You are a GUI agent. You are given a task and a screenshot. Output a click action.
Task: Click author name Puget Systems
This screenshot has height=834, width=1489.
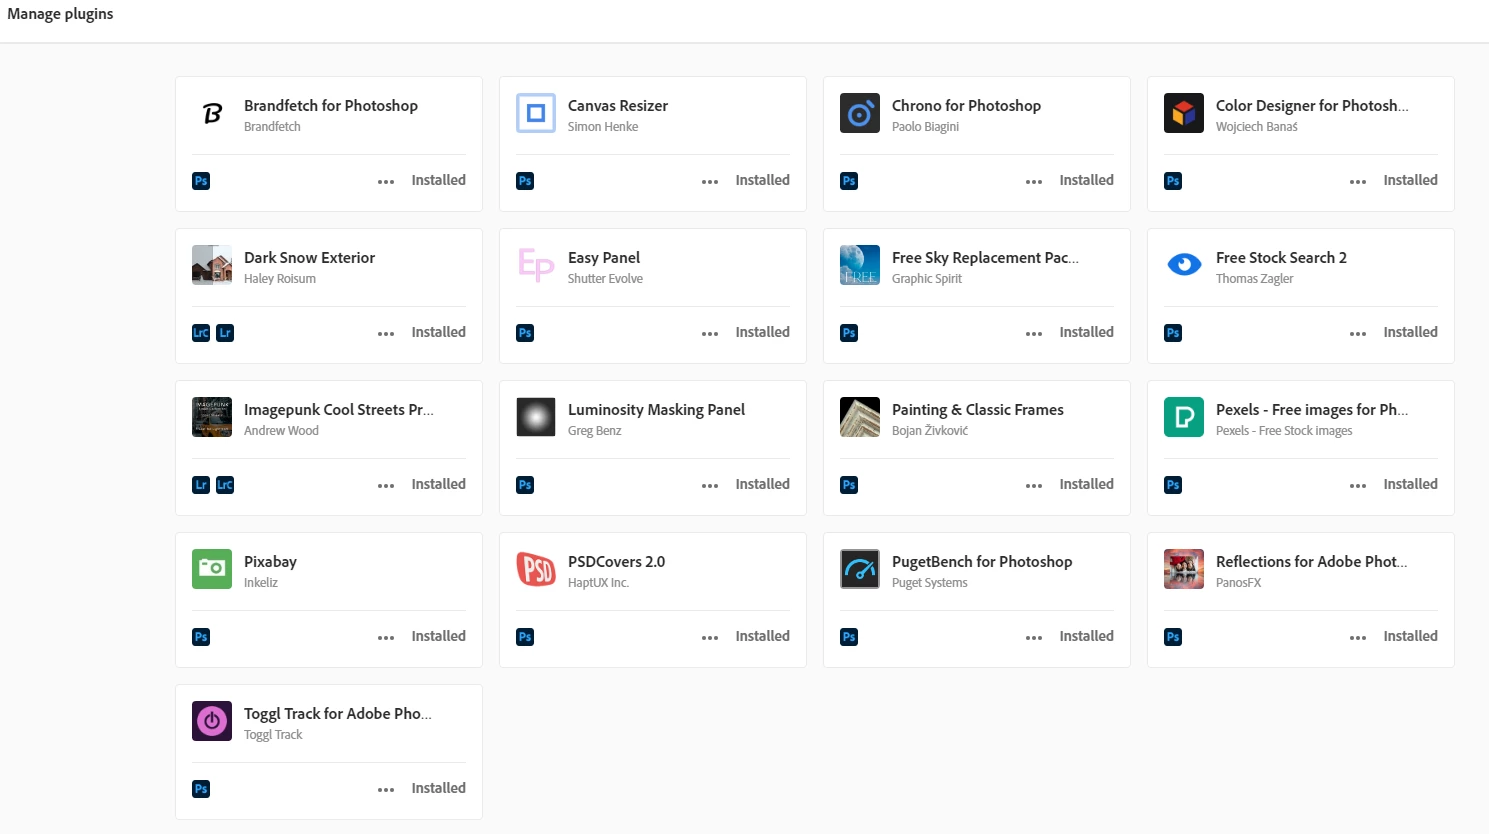point(930,583)
